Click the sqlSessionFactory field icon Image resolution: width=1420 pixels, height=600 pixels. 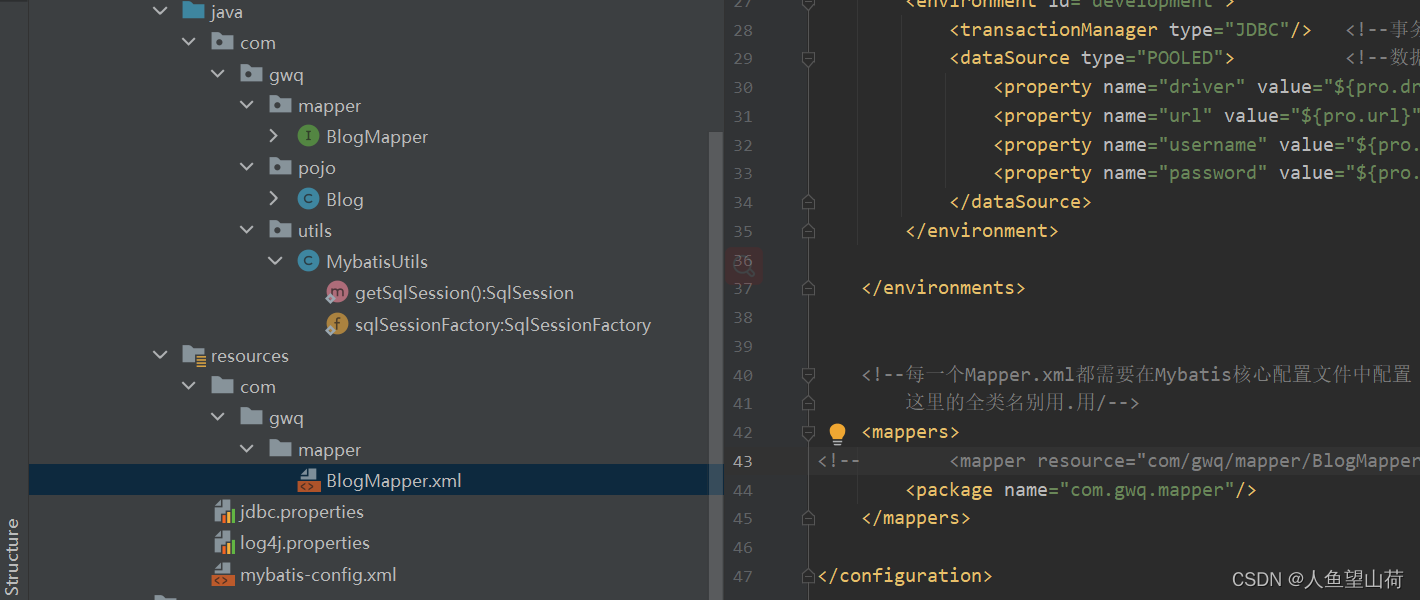click(337, 324)
